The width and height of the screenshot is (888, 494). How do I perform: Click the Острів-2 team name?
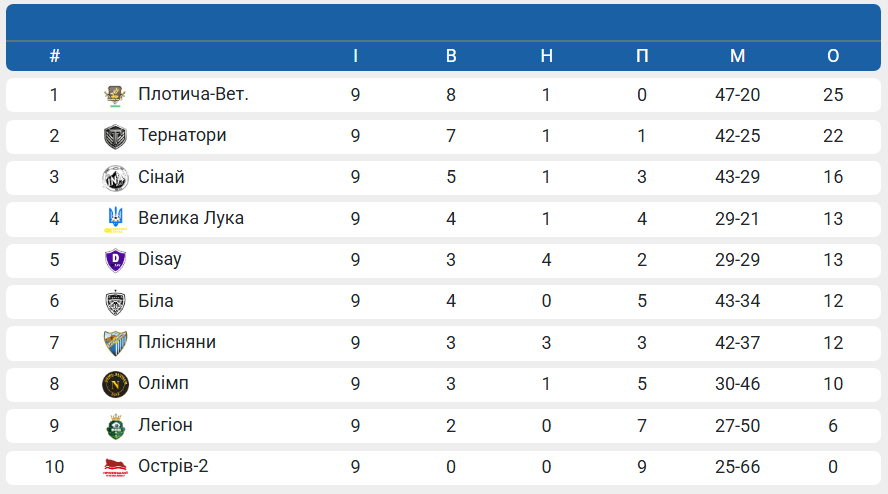pyautogui.click(x=174, y=466)
